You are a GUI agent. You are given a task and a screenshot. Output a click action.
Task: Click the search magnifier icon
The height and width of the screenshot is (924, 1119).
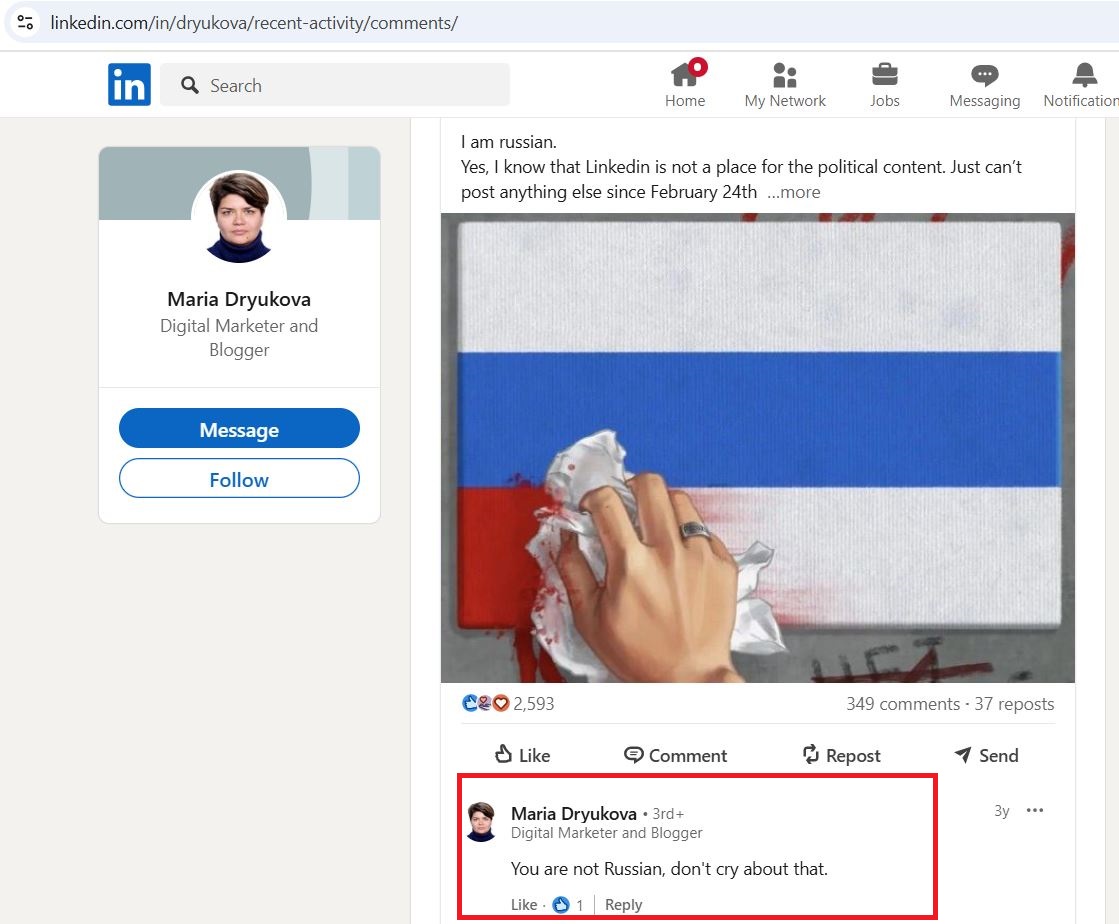(189, 86)
